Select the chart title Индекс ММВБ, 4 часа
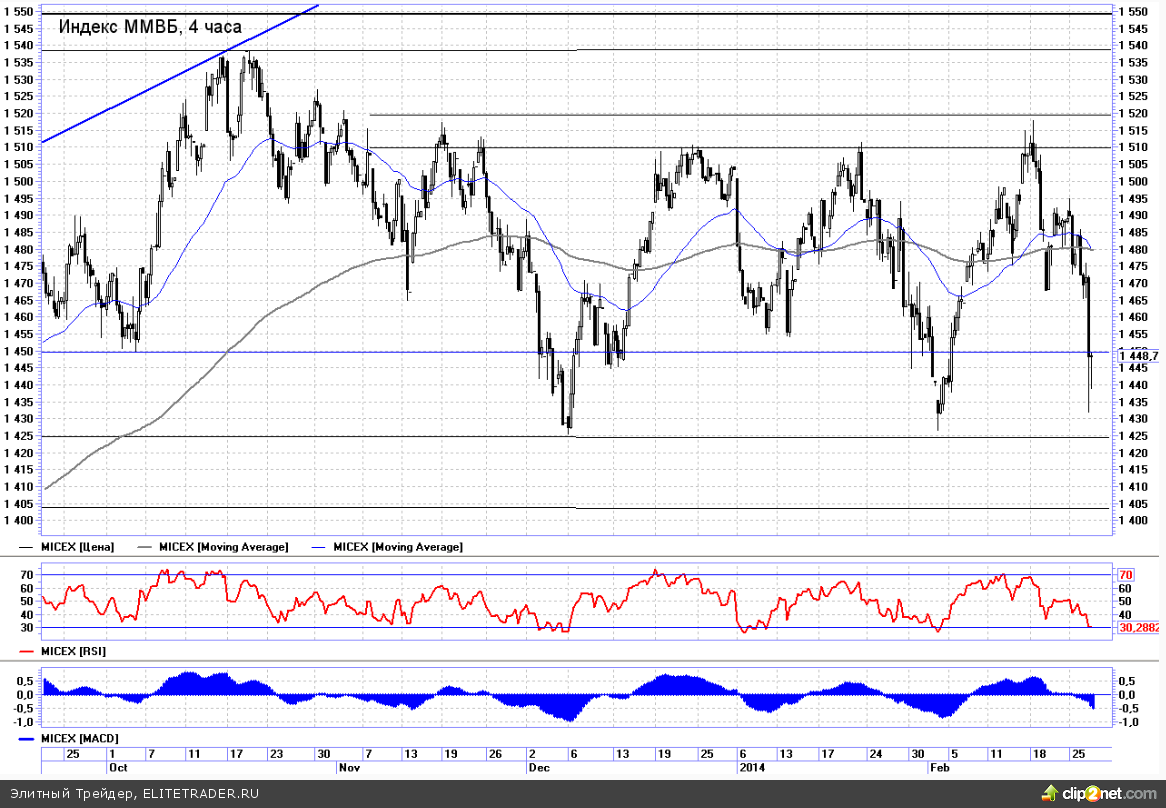Image resolution: width=1166 pixels, height=808 pixels. coord(150,27)
